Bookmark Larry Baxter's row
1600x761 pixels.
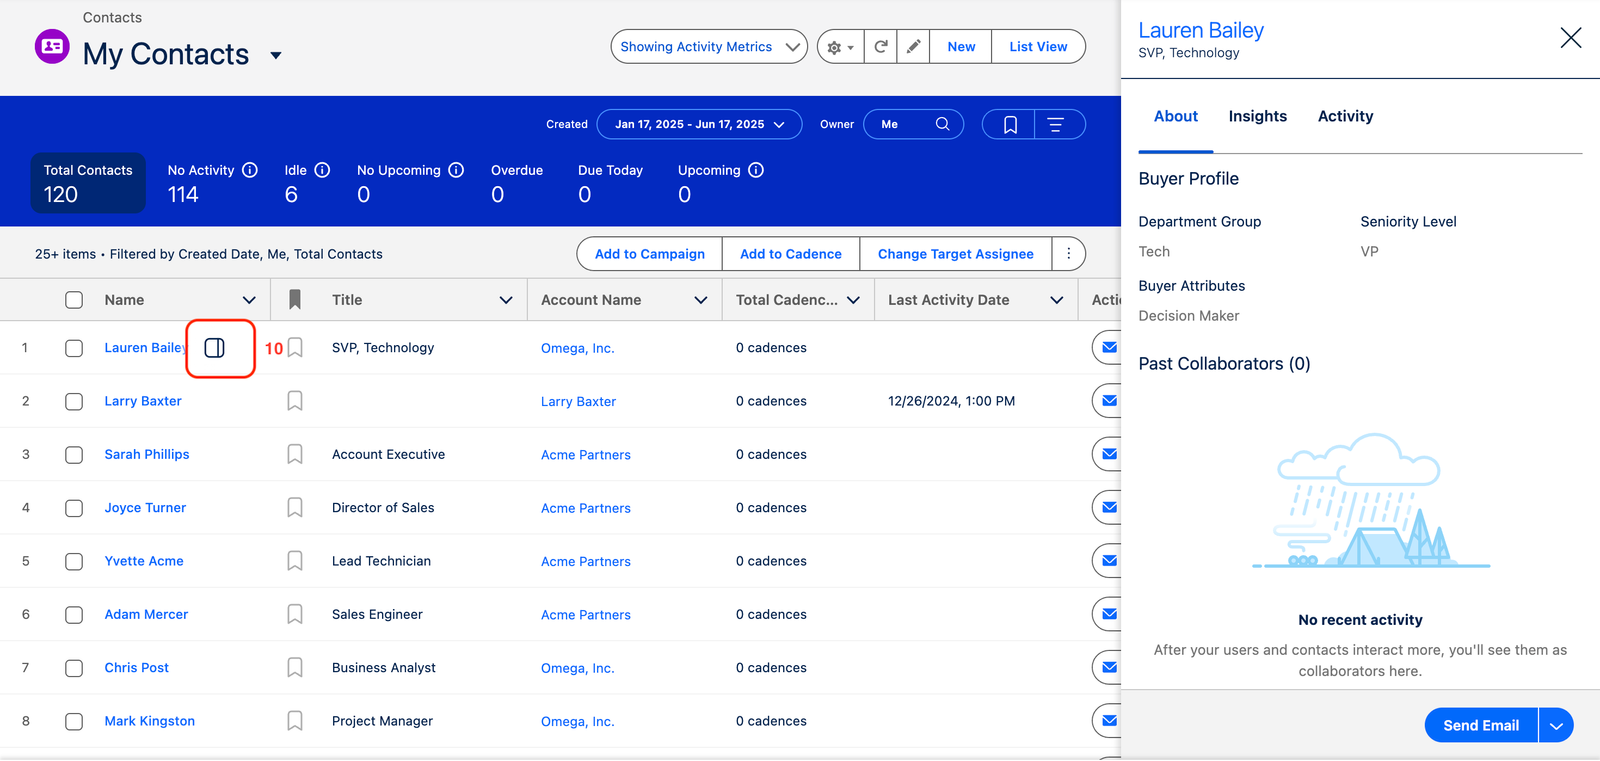coord(295,401)
